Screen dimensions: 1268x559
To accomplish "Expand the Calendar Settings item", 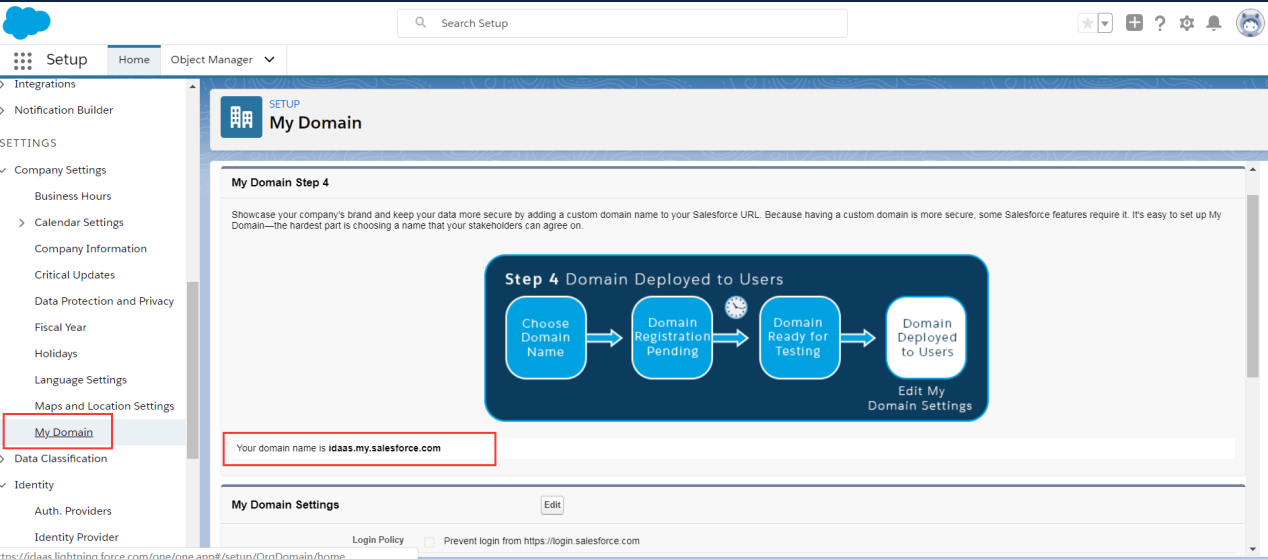I will coord(22,223).
